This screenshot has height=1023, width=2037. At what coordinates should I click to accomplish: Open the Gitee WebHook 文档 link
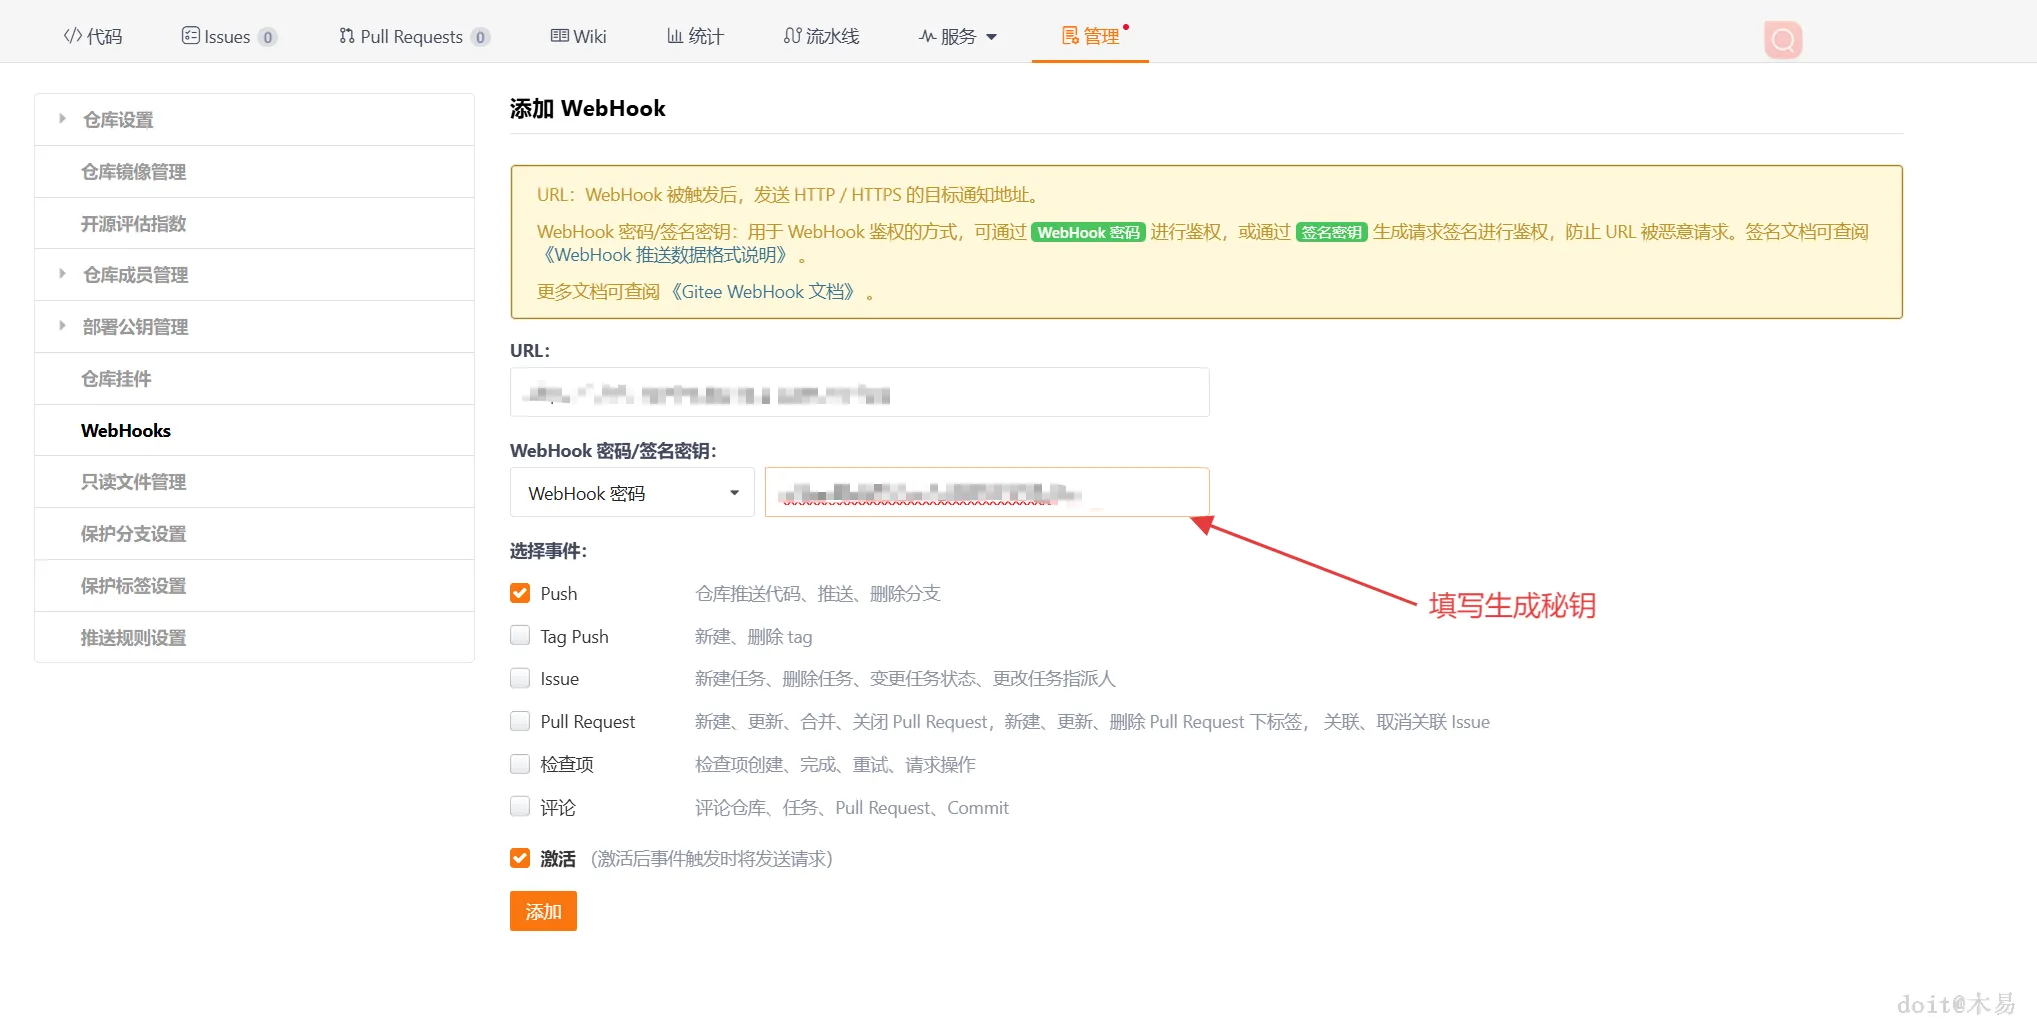click(764, 291)
